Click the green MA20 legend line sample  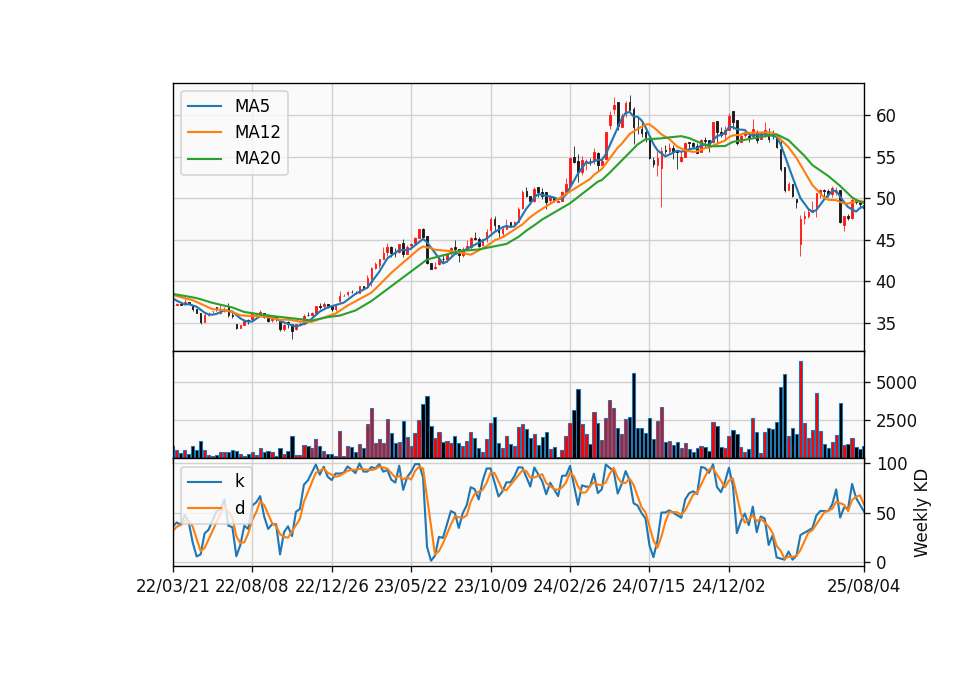point(205,159)
